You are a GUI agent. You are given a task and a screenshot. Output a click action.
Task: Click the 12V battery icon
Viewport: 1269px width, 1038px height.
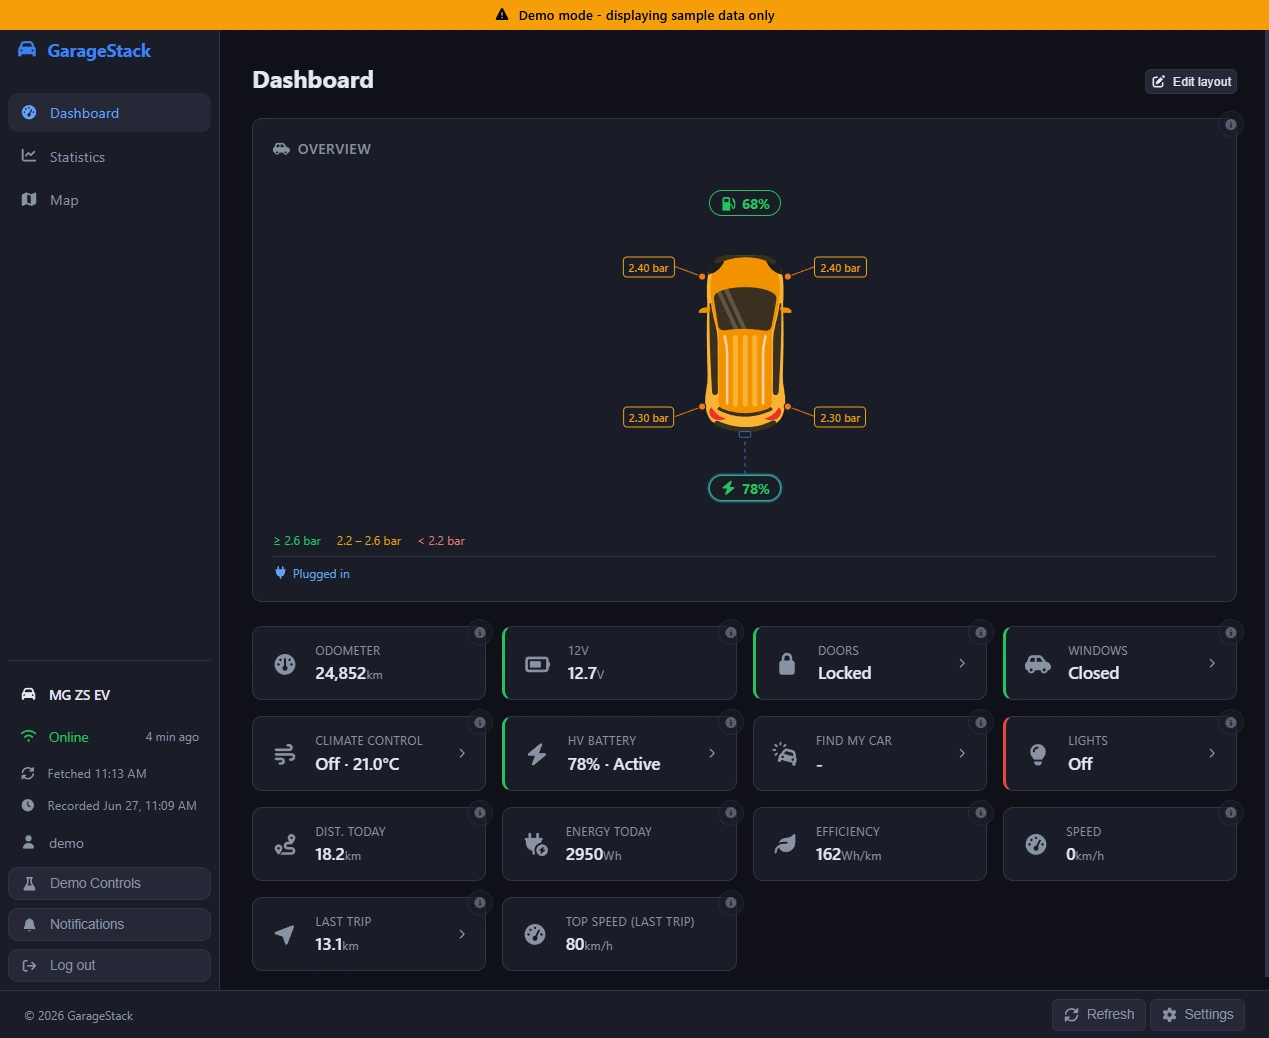(x=537, y=664)
